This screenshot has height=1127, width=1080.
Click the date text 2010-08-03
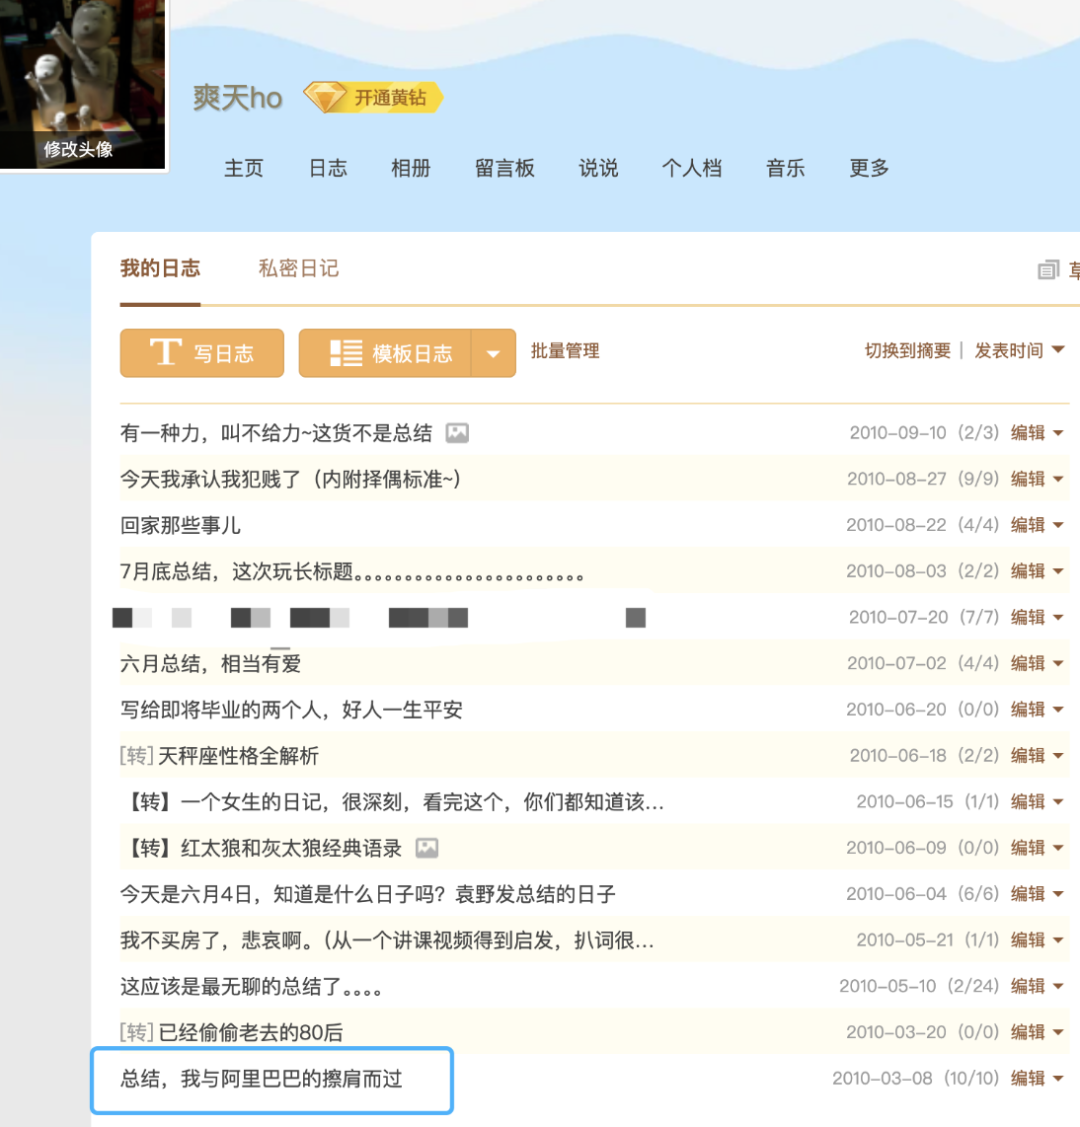(896, 571)
